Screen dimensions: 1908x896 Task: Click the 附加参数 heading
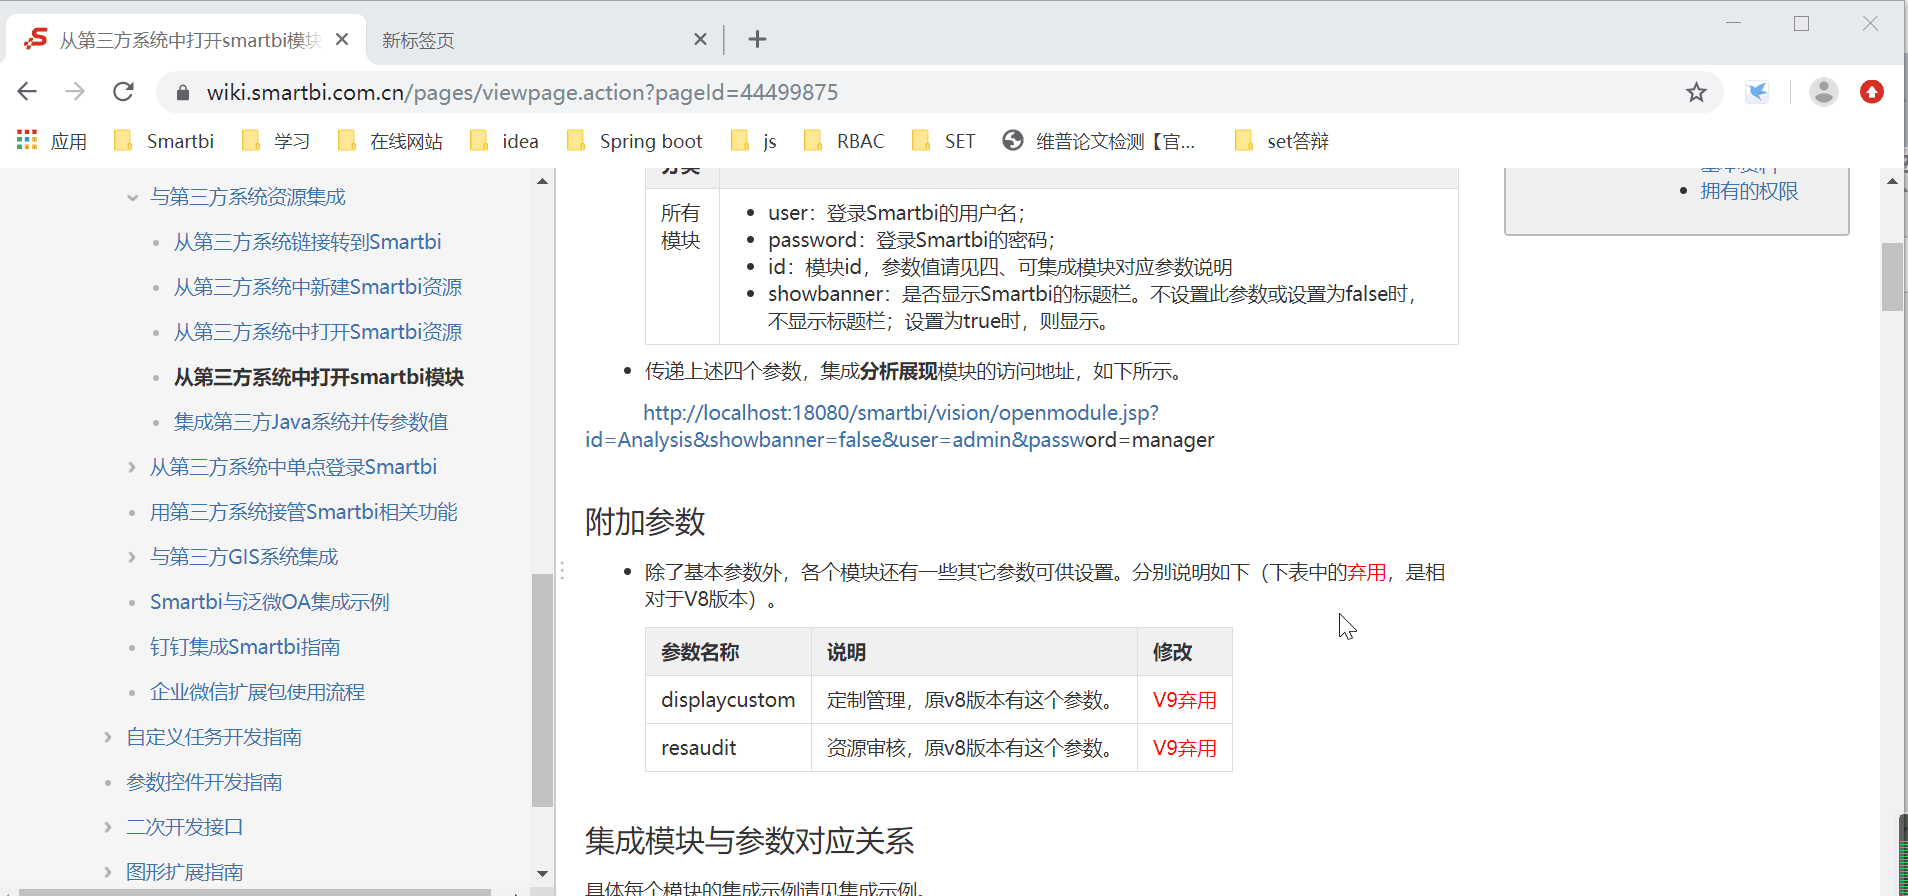(x=645, y=522)
